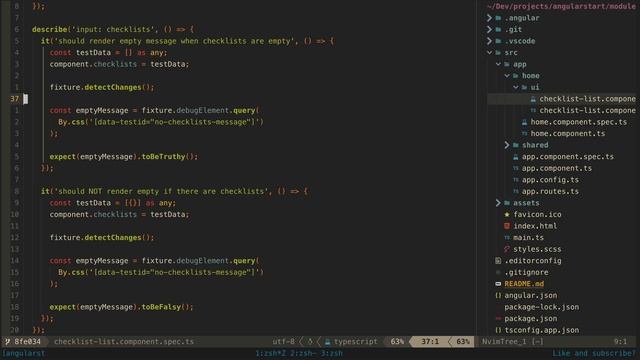The image size is (640, 360).
Task: Open styles.scss in the tree
Action: click(x=537, y=249)
